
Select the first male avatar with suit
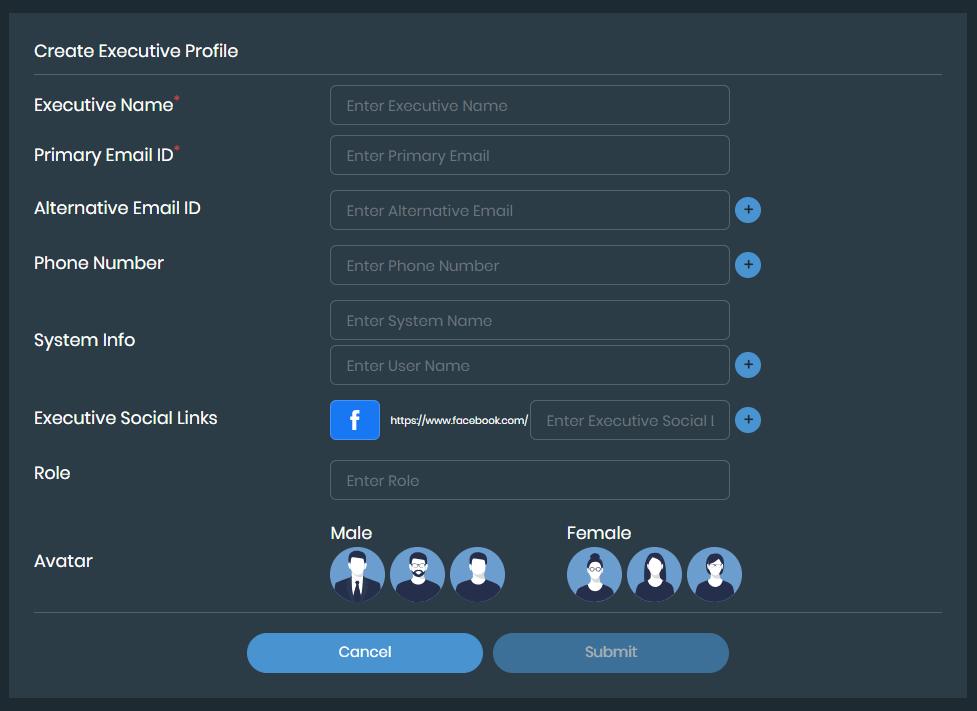(357, 574)
